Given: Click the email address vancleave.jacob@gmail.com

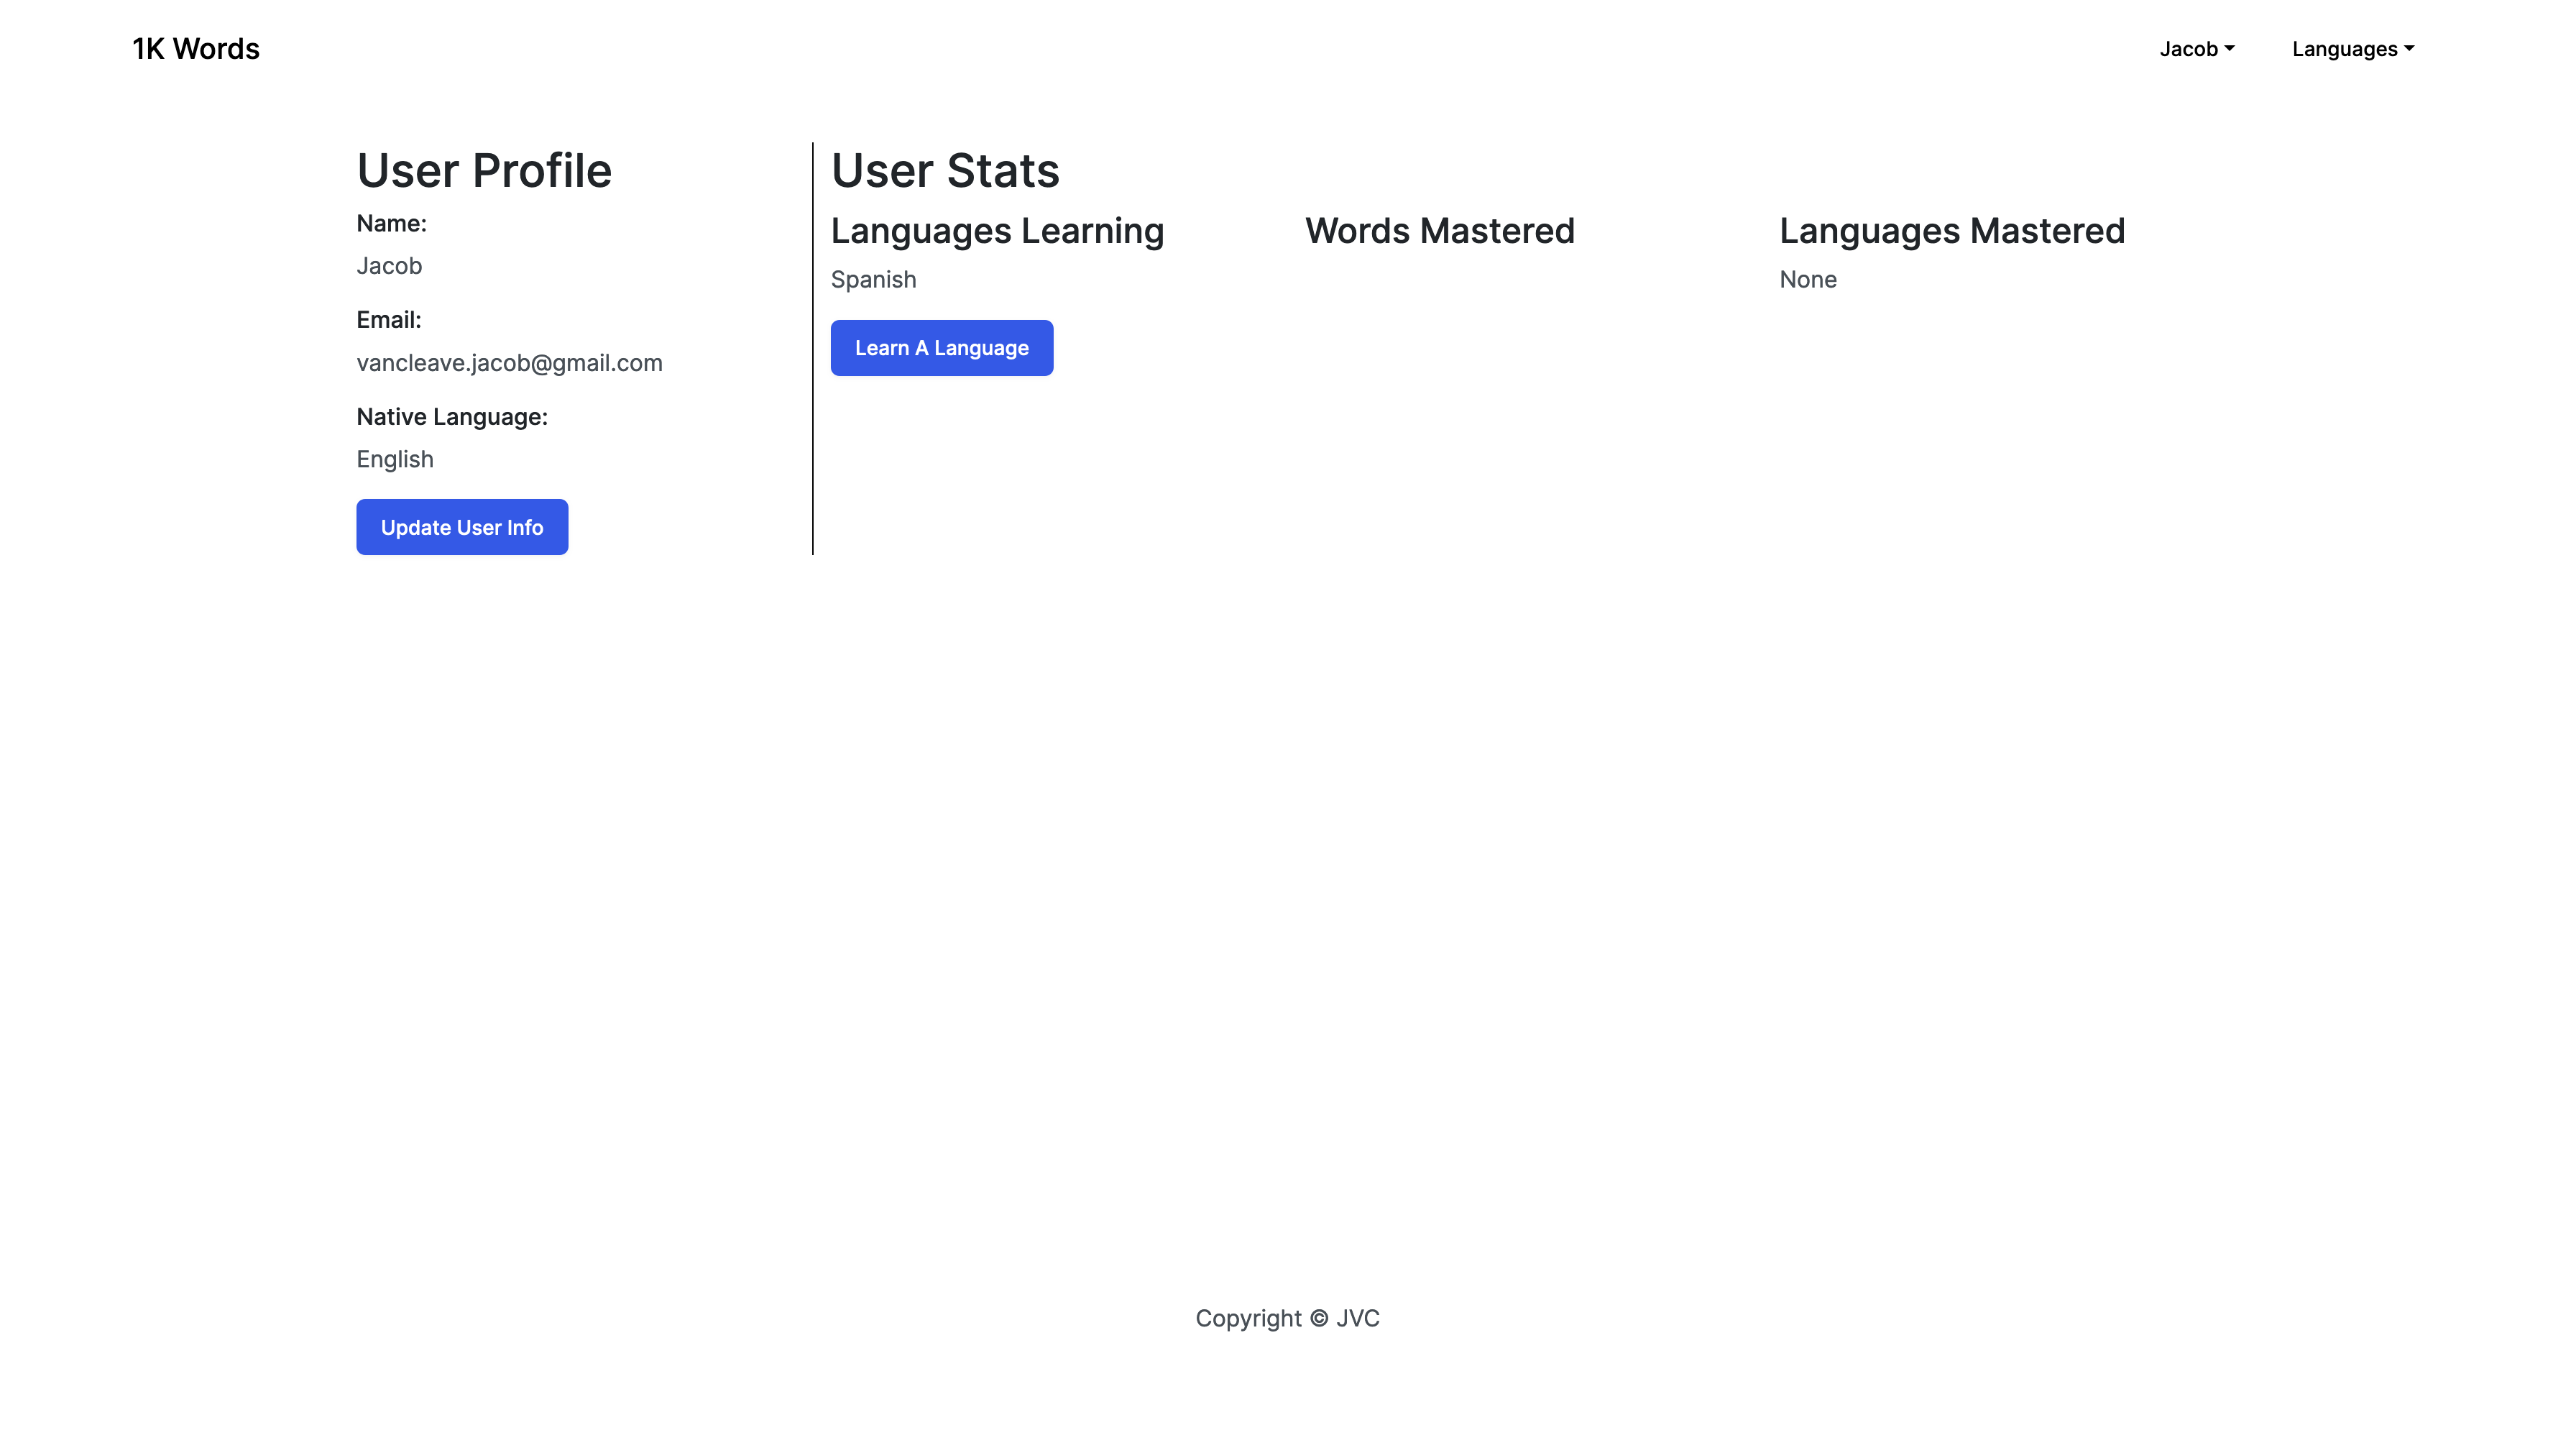Looking at the screenshot, I should click(x=509, y=363).
